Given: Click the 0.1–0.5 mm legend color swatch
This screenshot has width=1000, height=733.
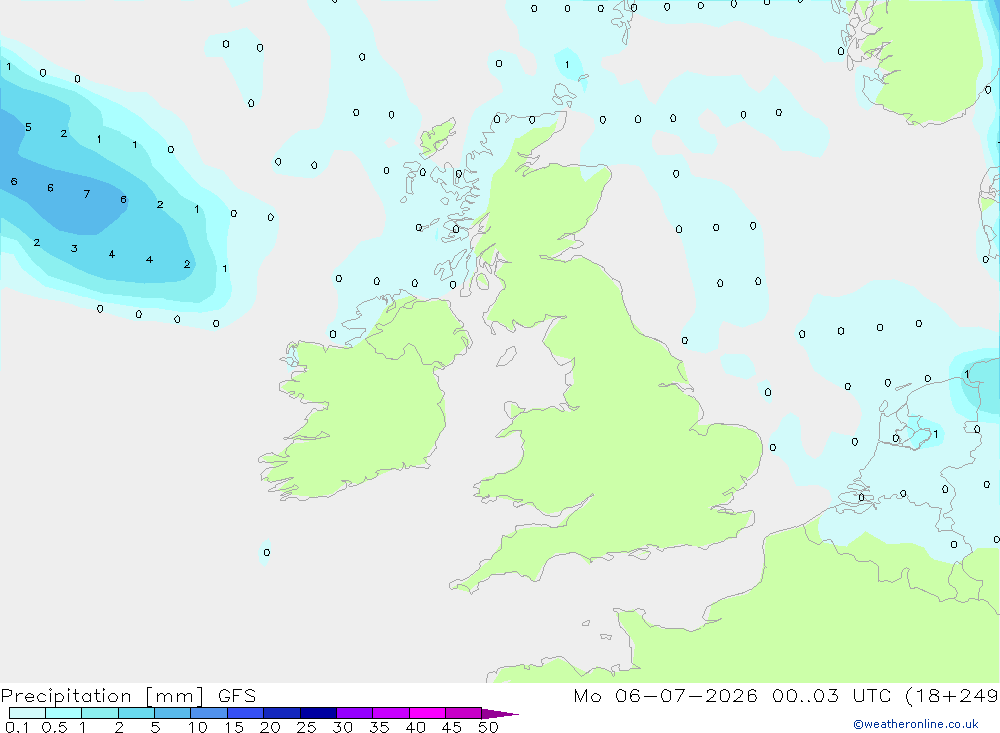Looking at the screenshot, I should click(x=27, y=713).
